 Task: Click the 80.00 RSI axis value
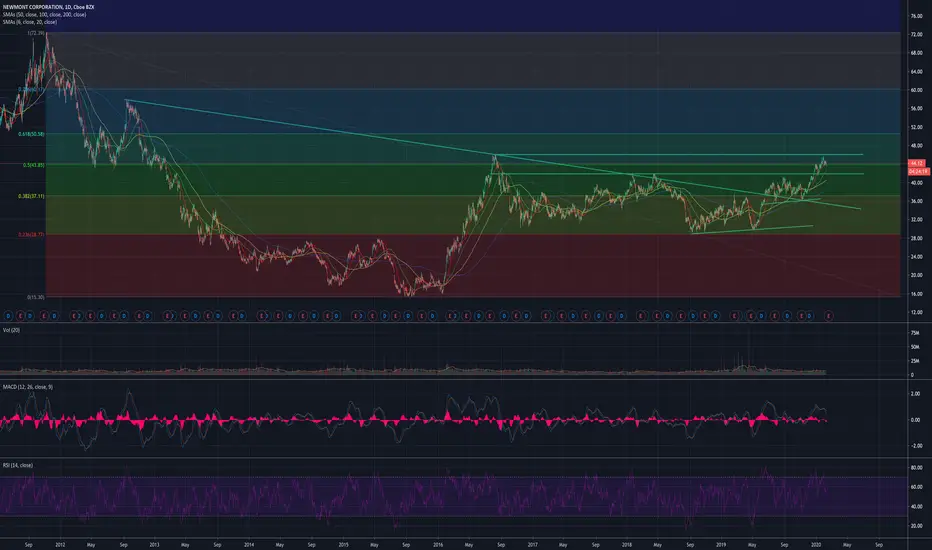tap(916, 468)
